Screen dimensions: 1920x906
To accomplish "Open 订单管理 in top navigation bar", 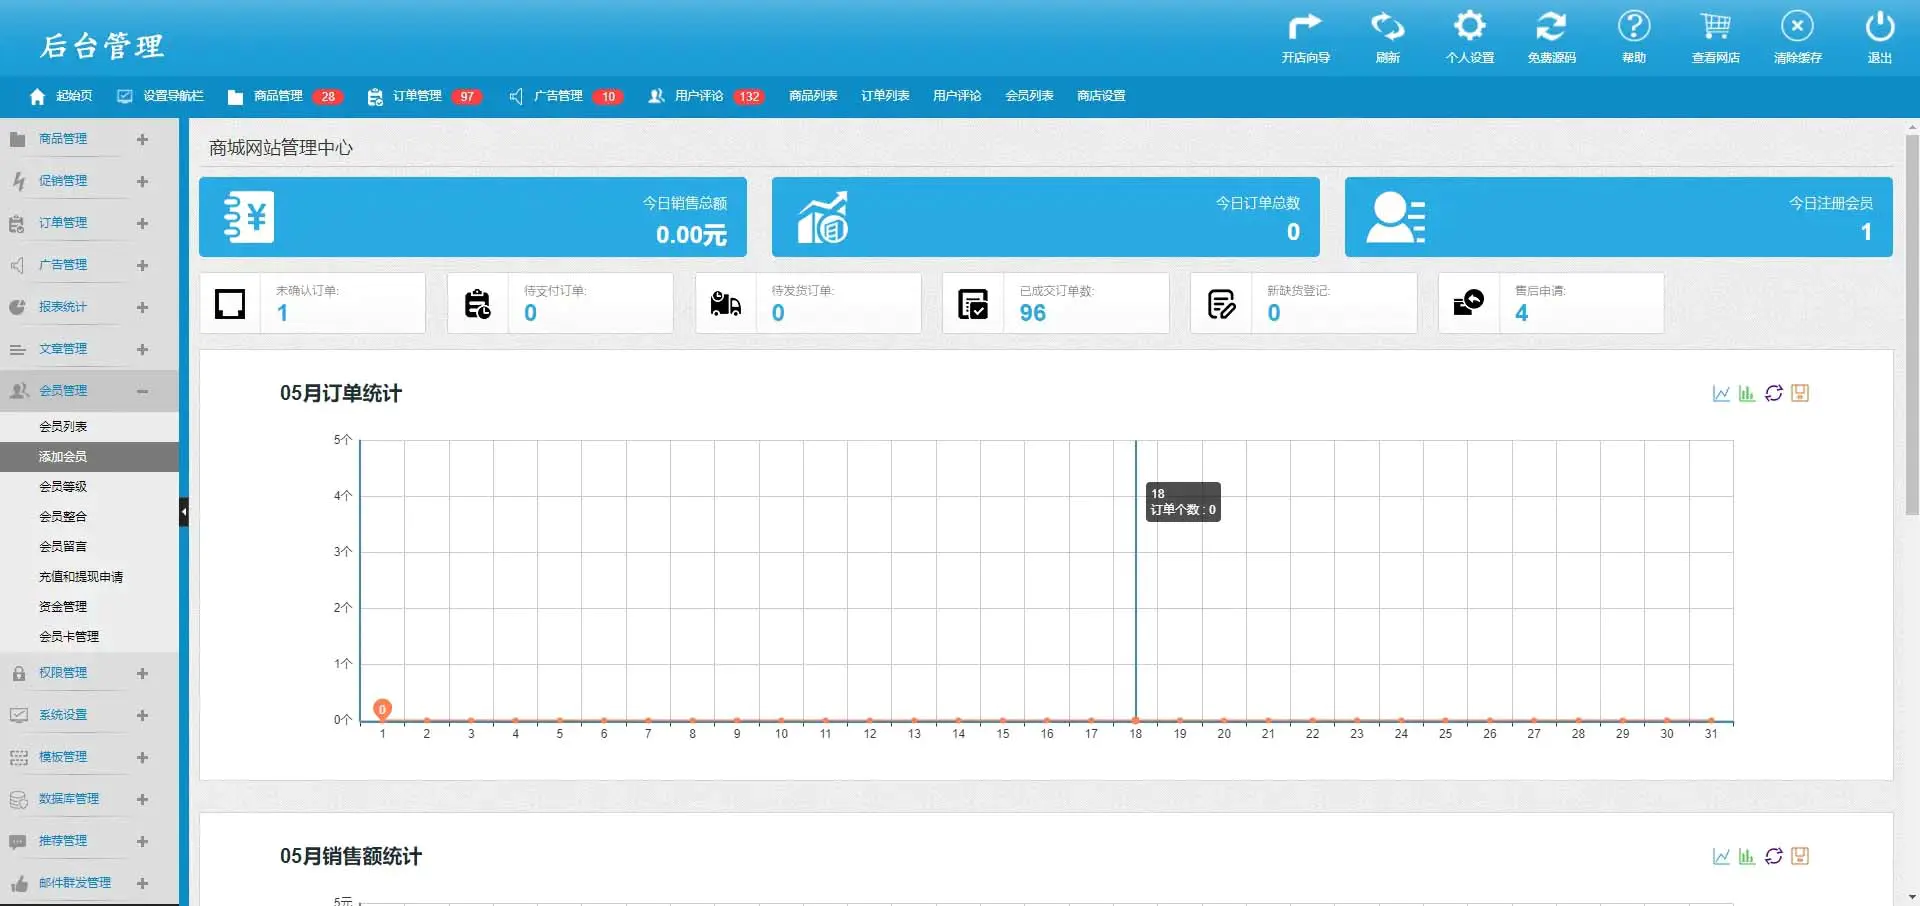I will tap(416, 96).
